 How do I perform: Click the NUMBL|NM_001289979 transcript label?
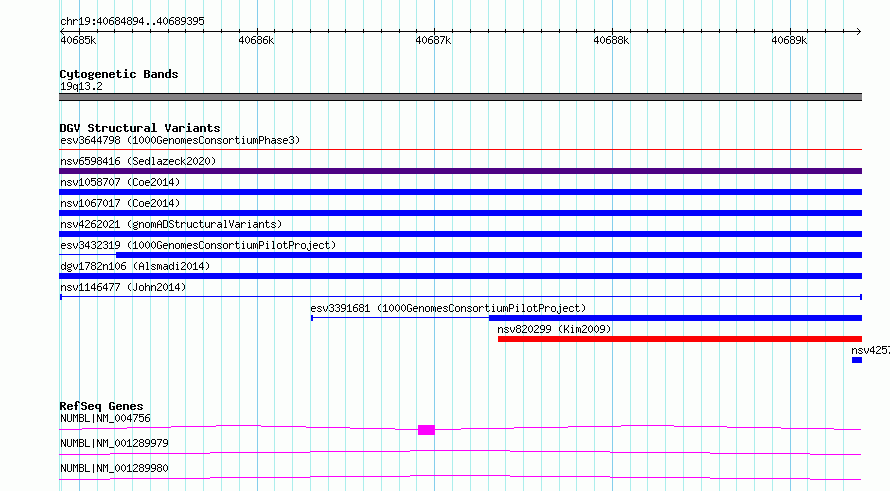point(114,443)
